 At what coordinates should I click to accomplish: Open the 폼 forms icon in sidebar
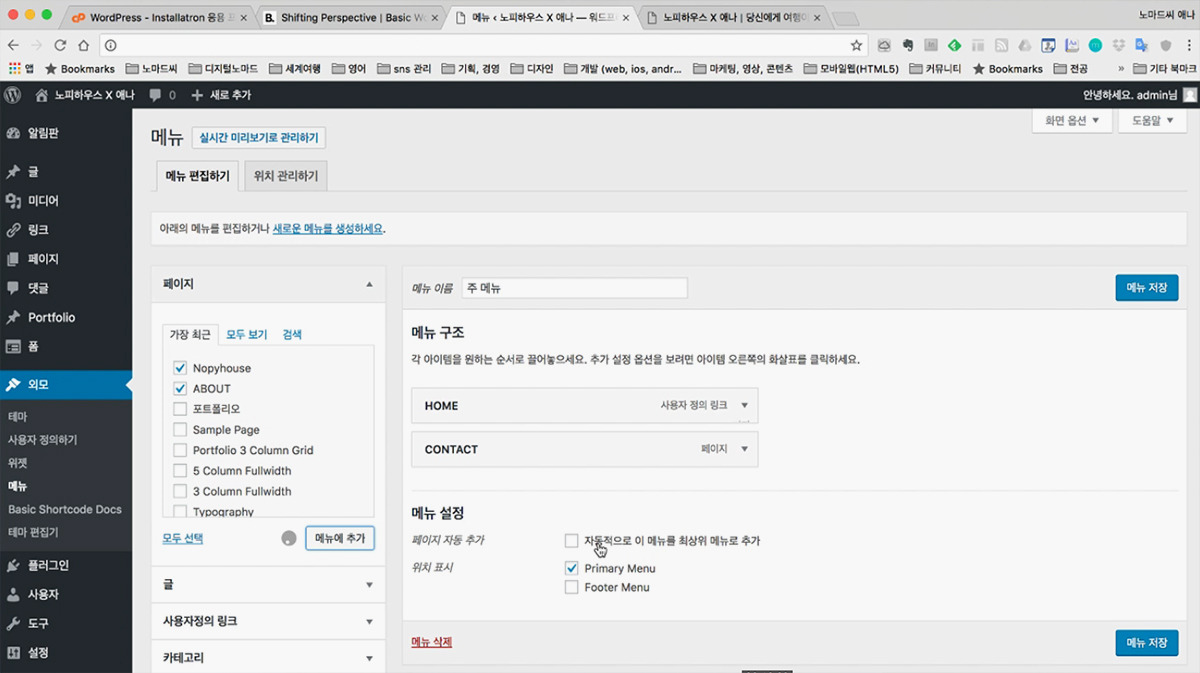pos(13,347)
